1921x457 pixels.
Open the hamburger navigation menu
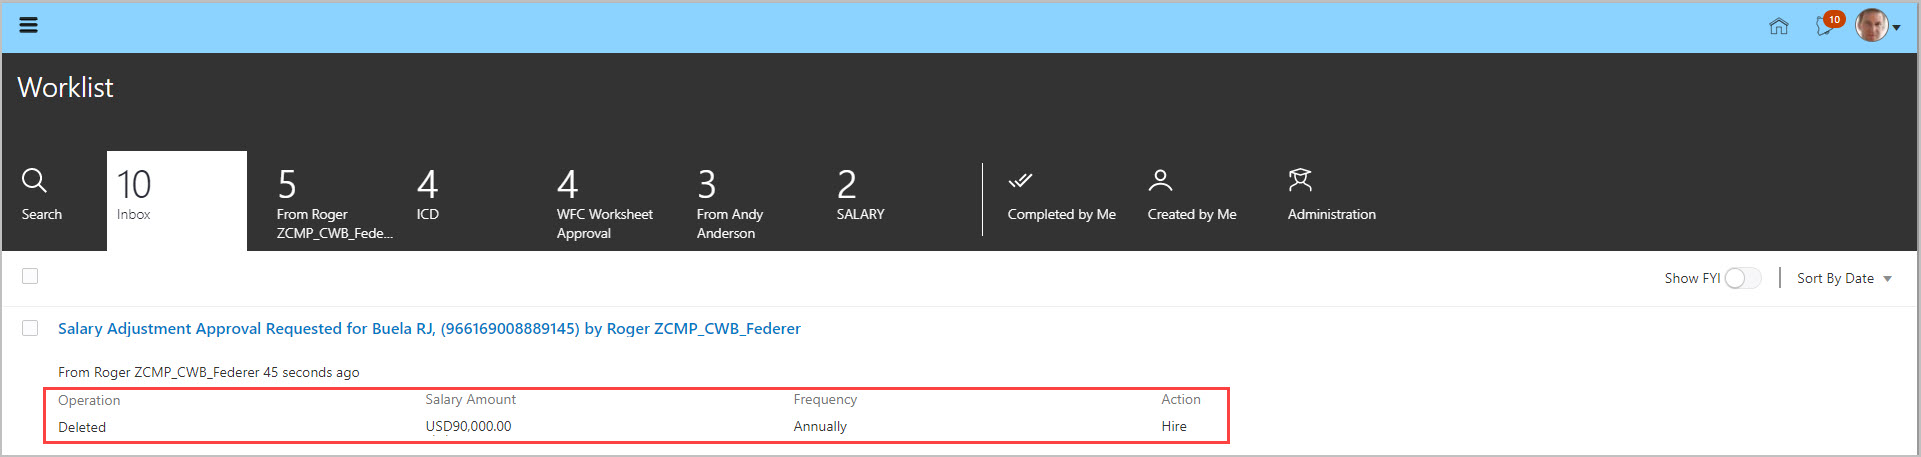(29, 25)
